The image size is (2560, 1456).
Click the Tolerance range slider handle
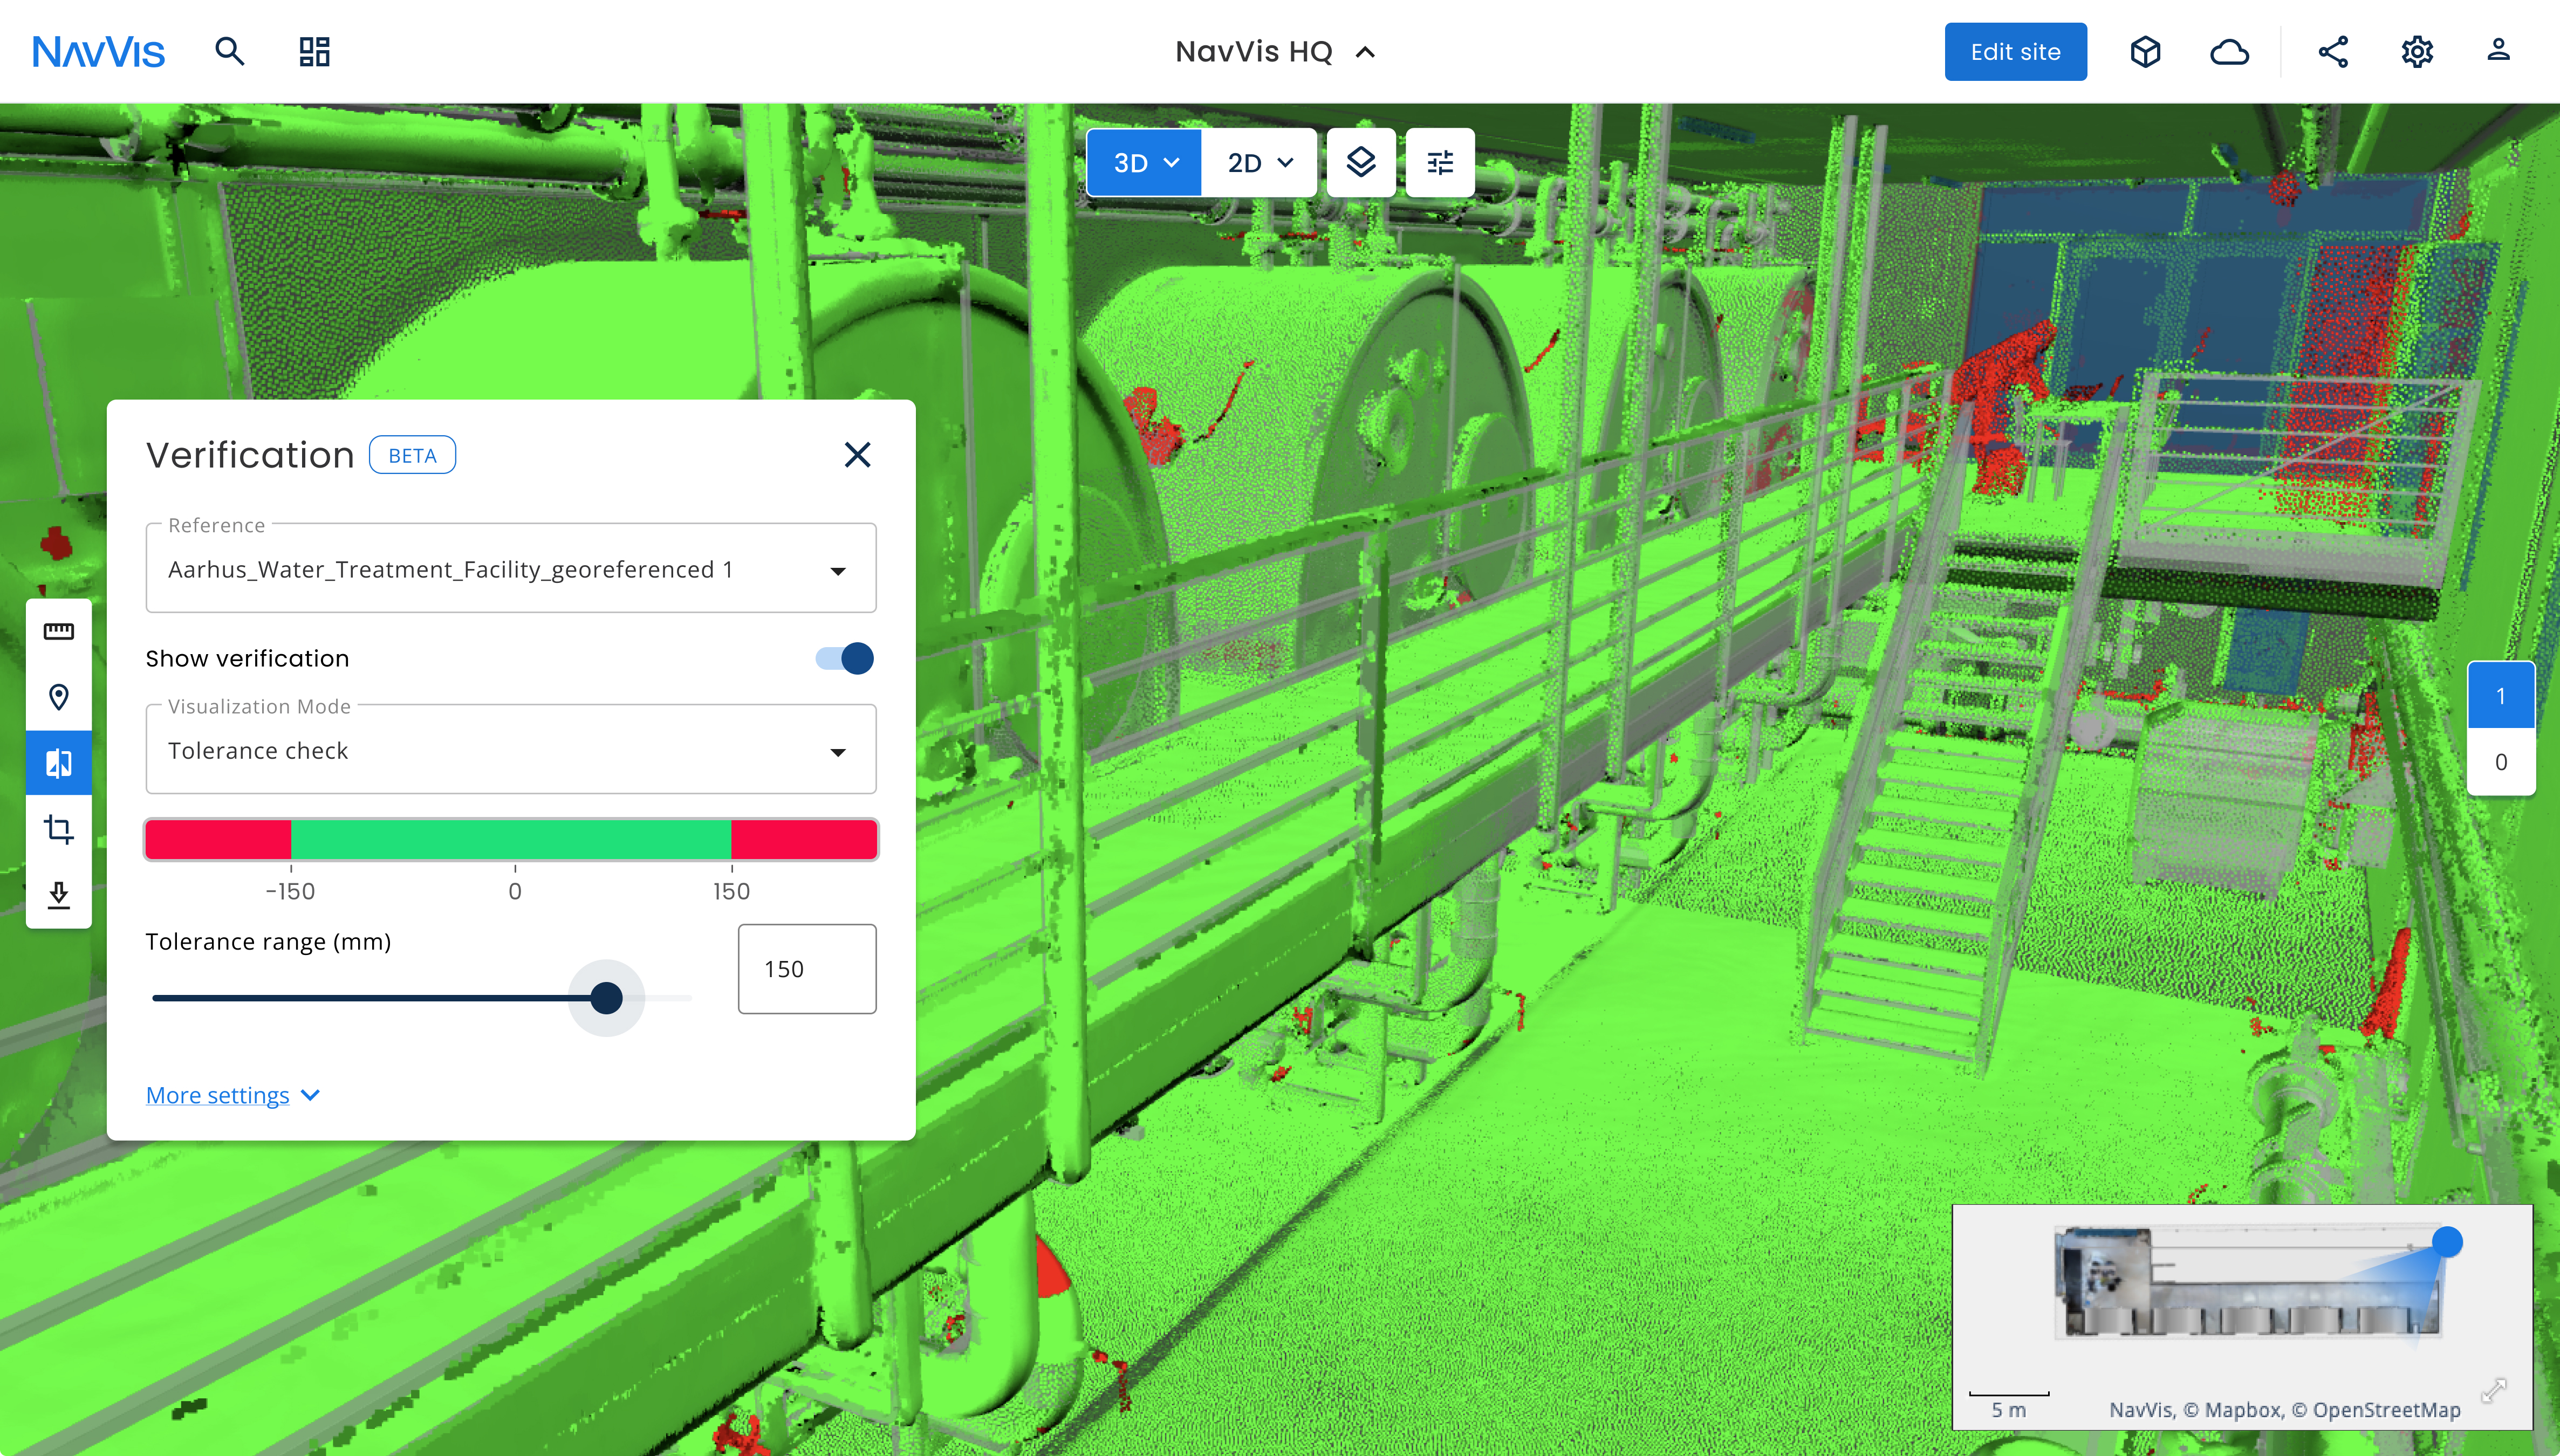click(606, 997)
